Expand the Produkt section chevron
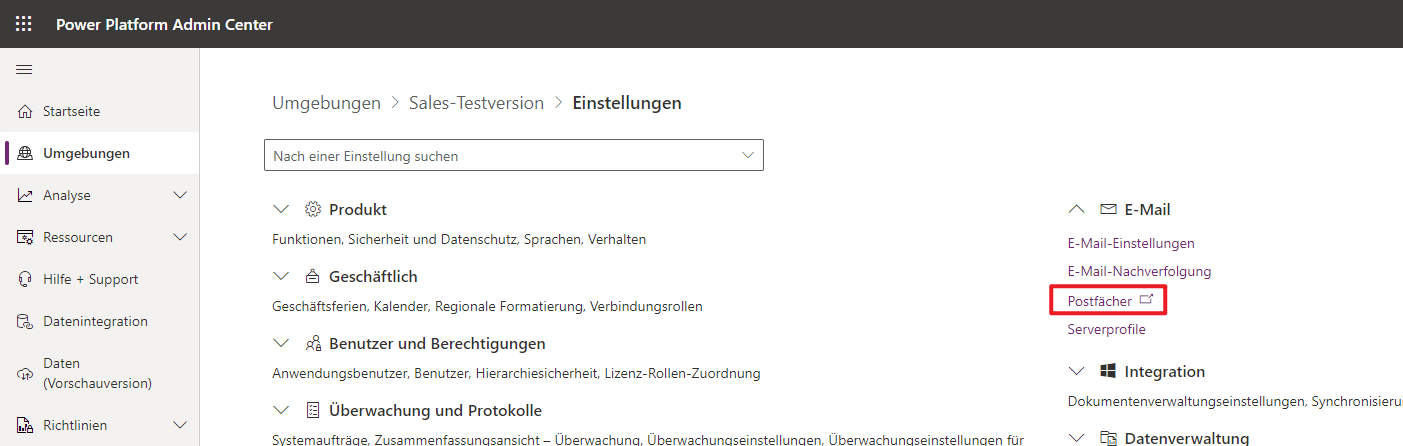 coord(281,209)
